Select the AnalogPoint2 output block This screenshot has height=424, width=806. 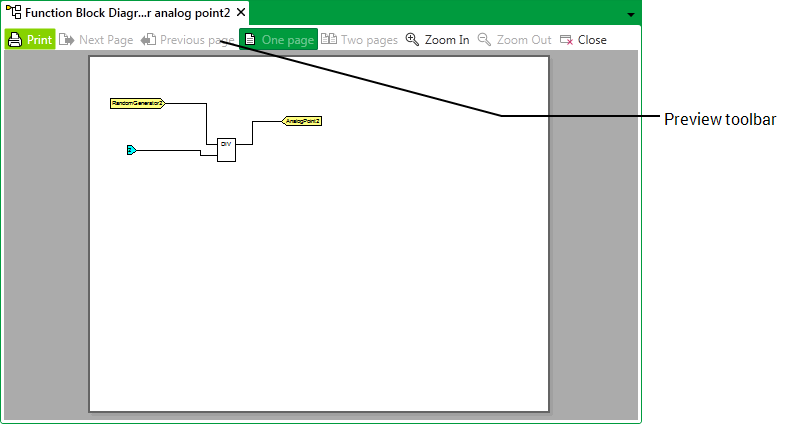[x=302, y=121]
